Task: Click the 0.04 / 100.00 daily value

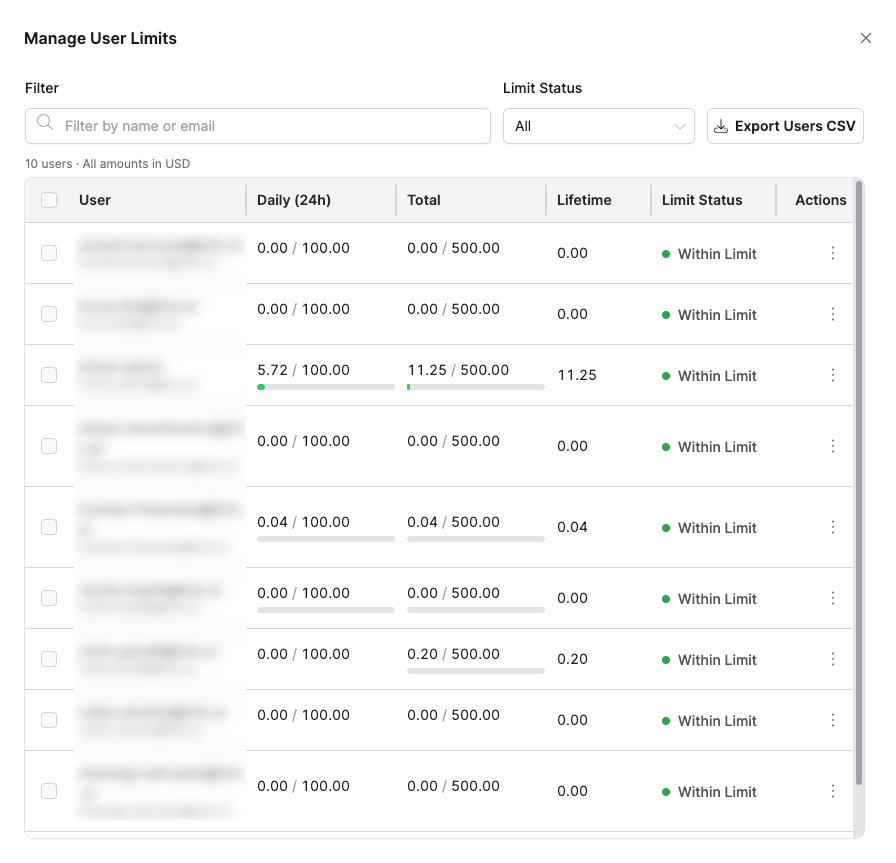Action: pos(303,522)
